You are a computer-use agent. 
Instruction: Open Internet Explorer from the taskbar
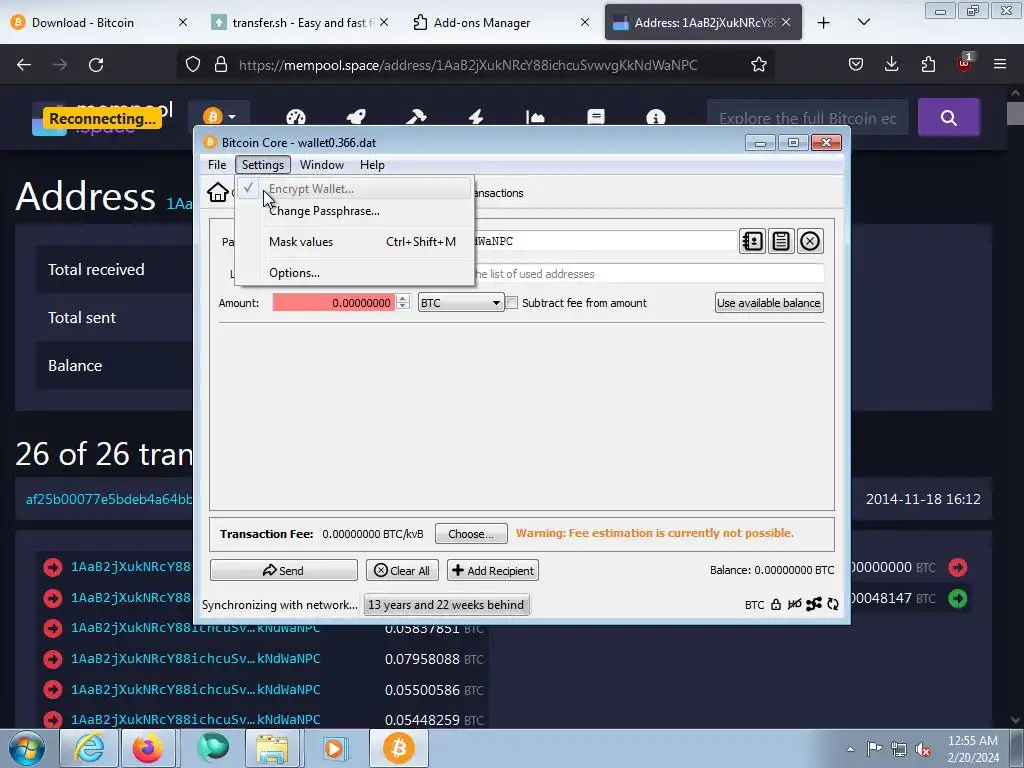pyautogui.click(x=89, y=748)
